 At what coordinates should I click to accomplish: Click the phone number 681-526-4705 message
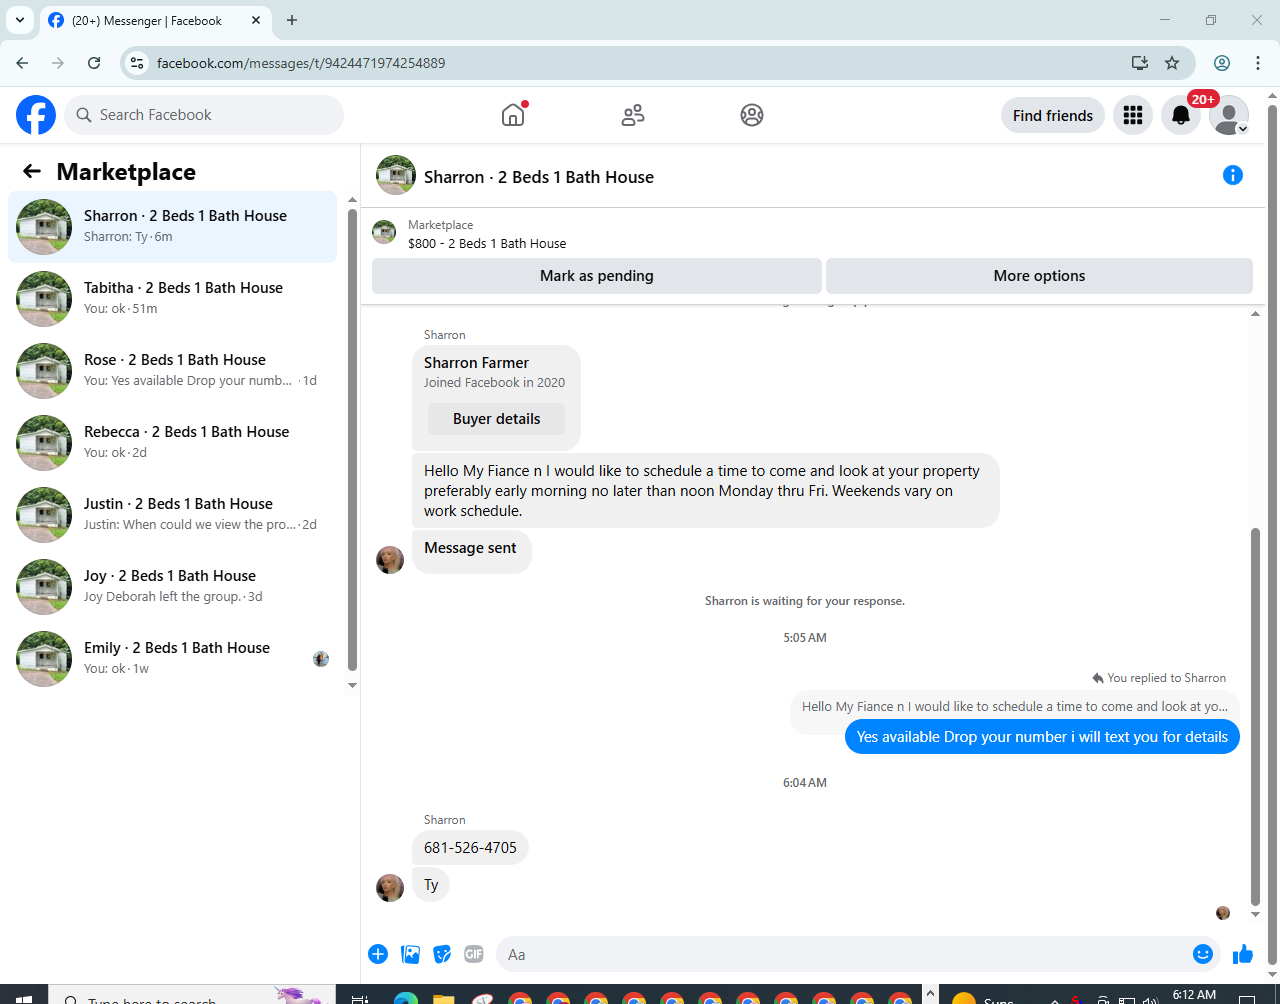[470, 848]
